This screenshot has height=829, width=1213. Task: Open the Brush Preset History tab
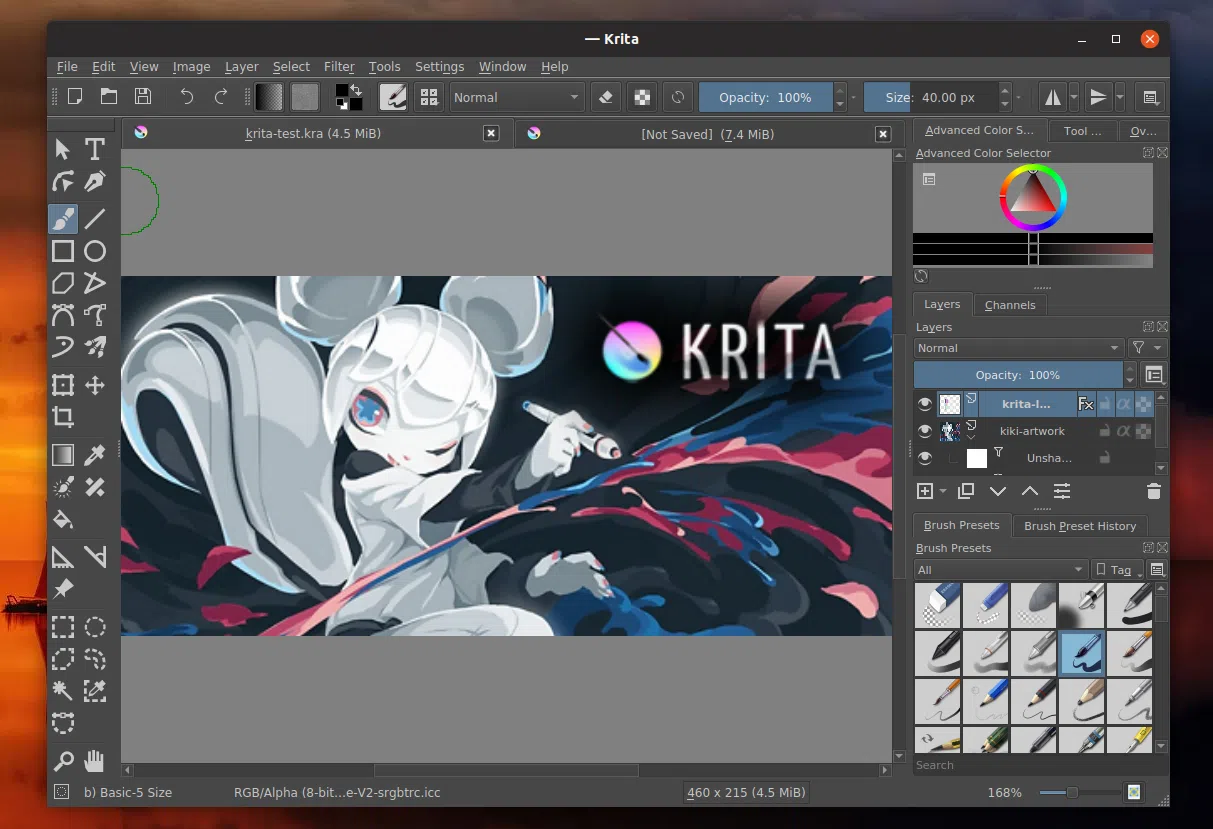pyautogui.click(x=1079, y=526)
